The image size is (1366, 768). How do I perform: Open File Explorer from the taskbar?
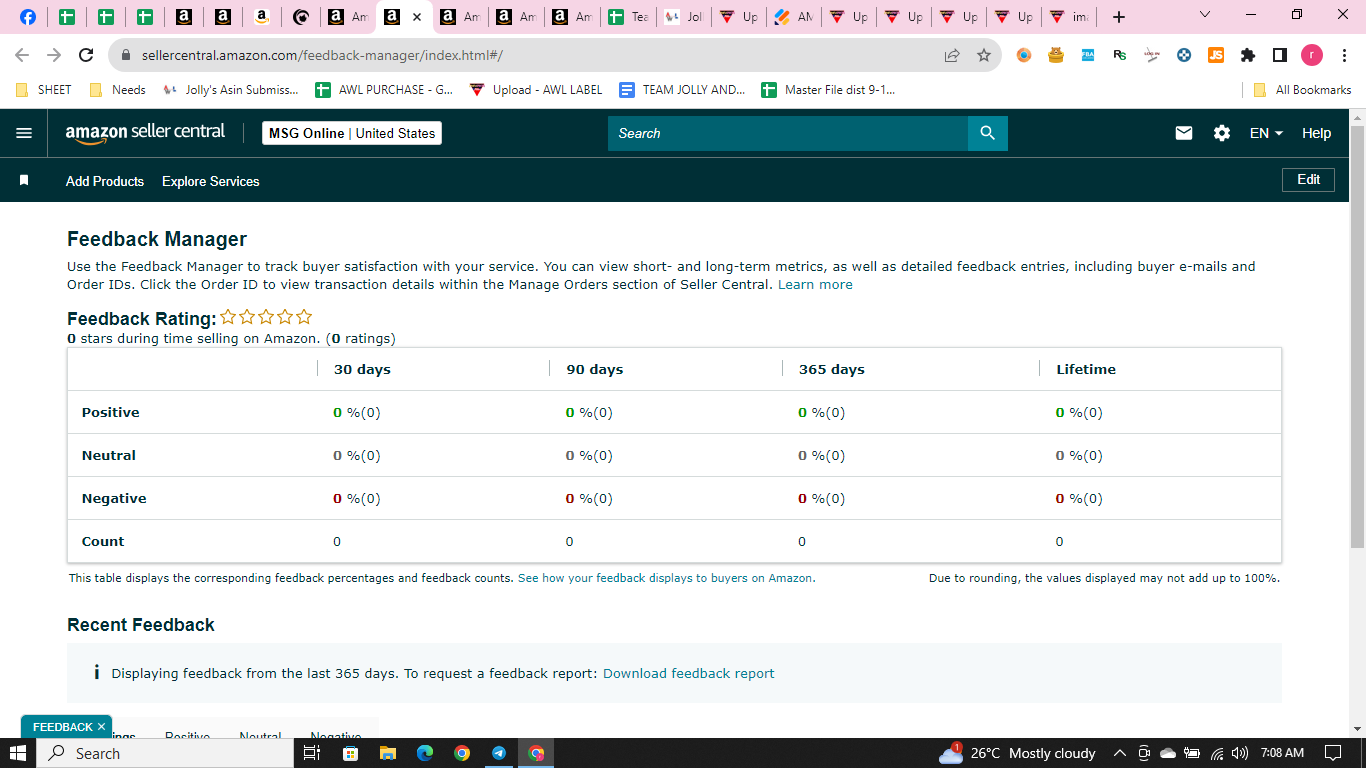(387, 753)
